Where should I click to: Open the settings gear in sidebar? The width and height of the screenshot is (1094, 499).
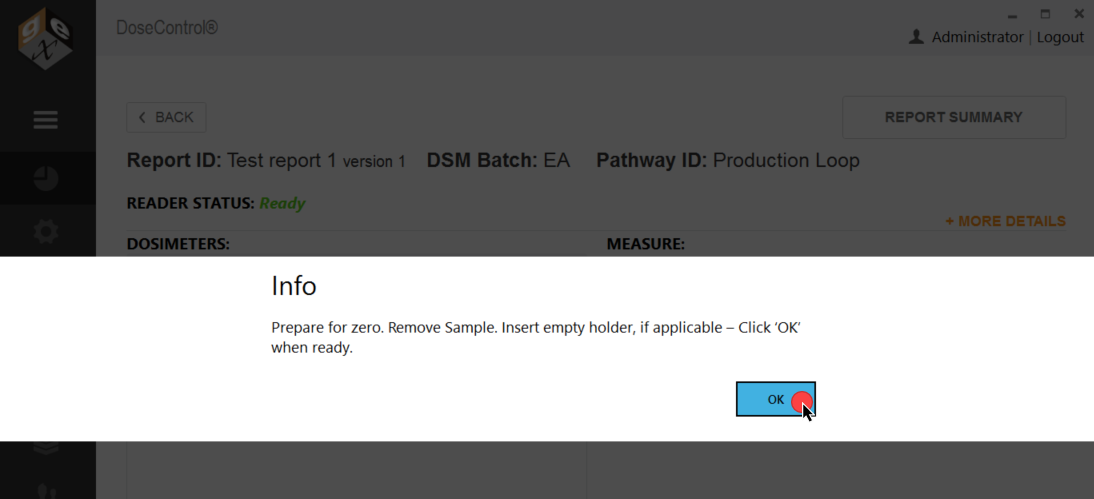click(46, 232)
